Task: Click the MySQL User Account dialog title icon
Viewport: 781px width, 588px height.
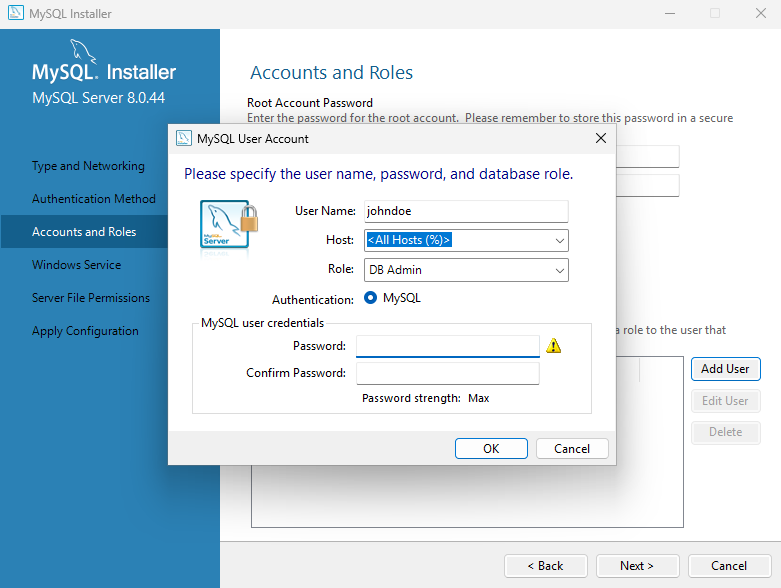Action: 184,139
